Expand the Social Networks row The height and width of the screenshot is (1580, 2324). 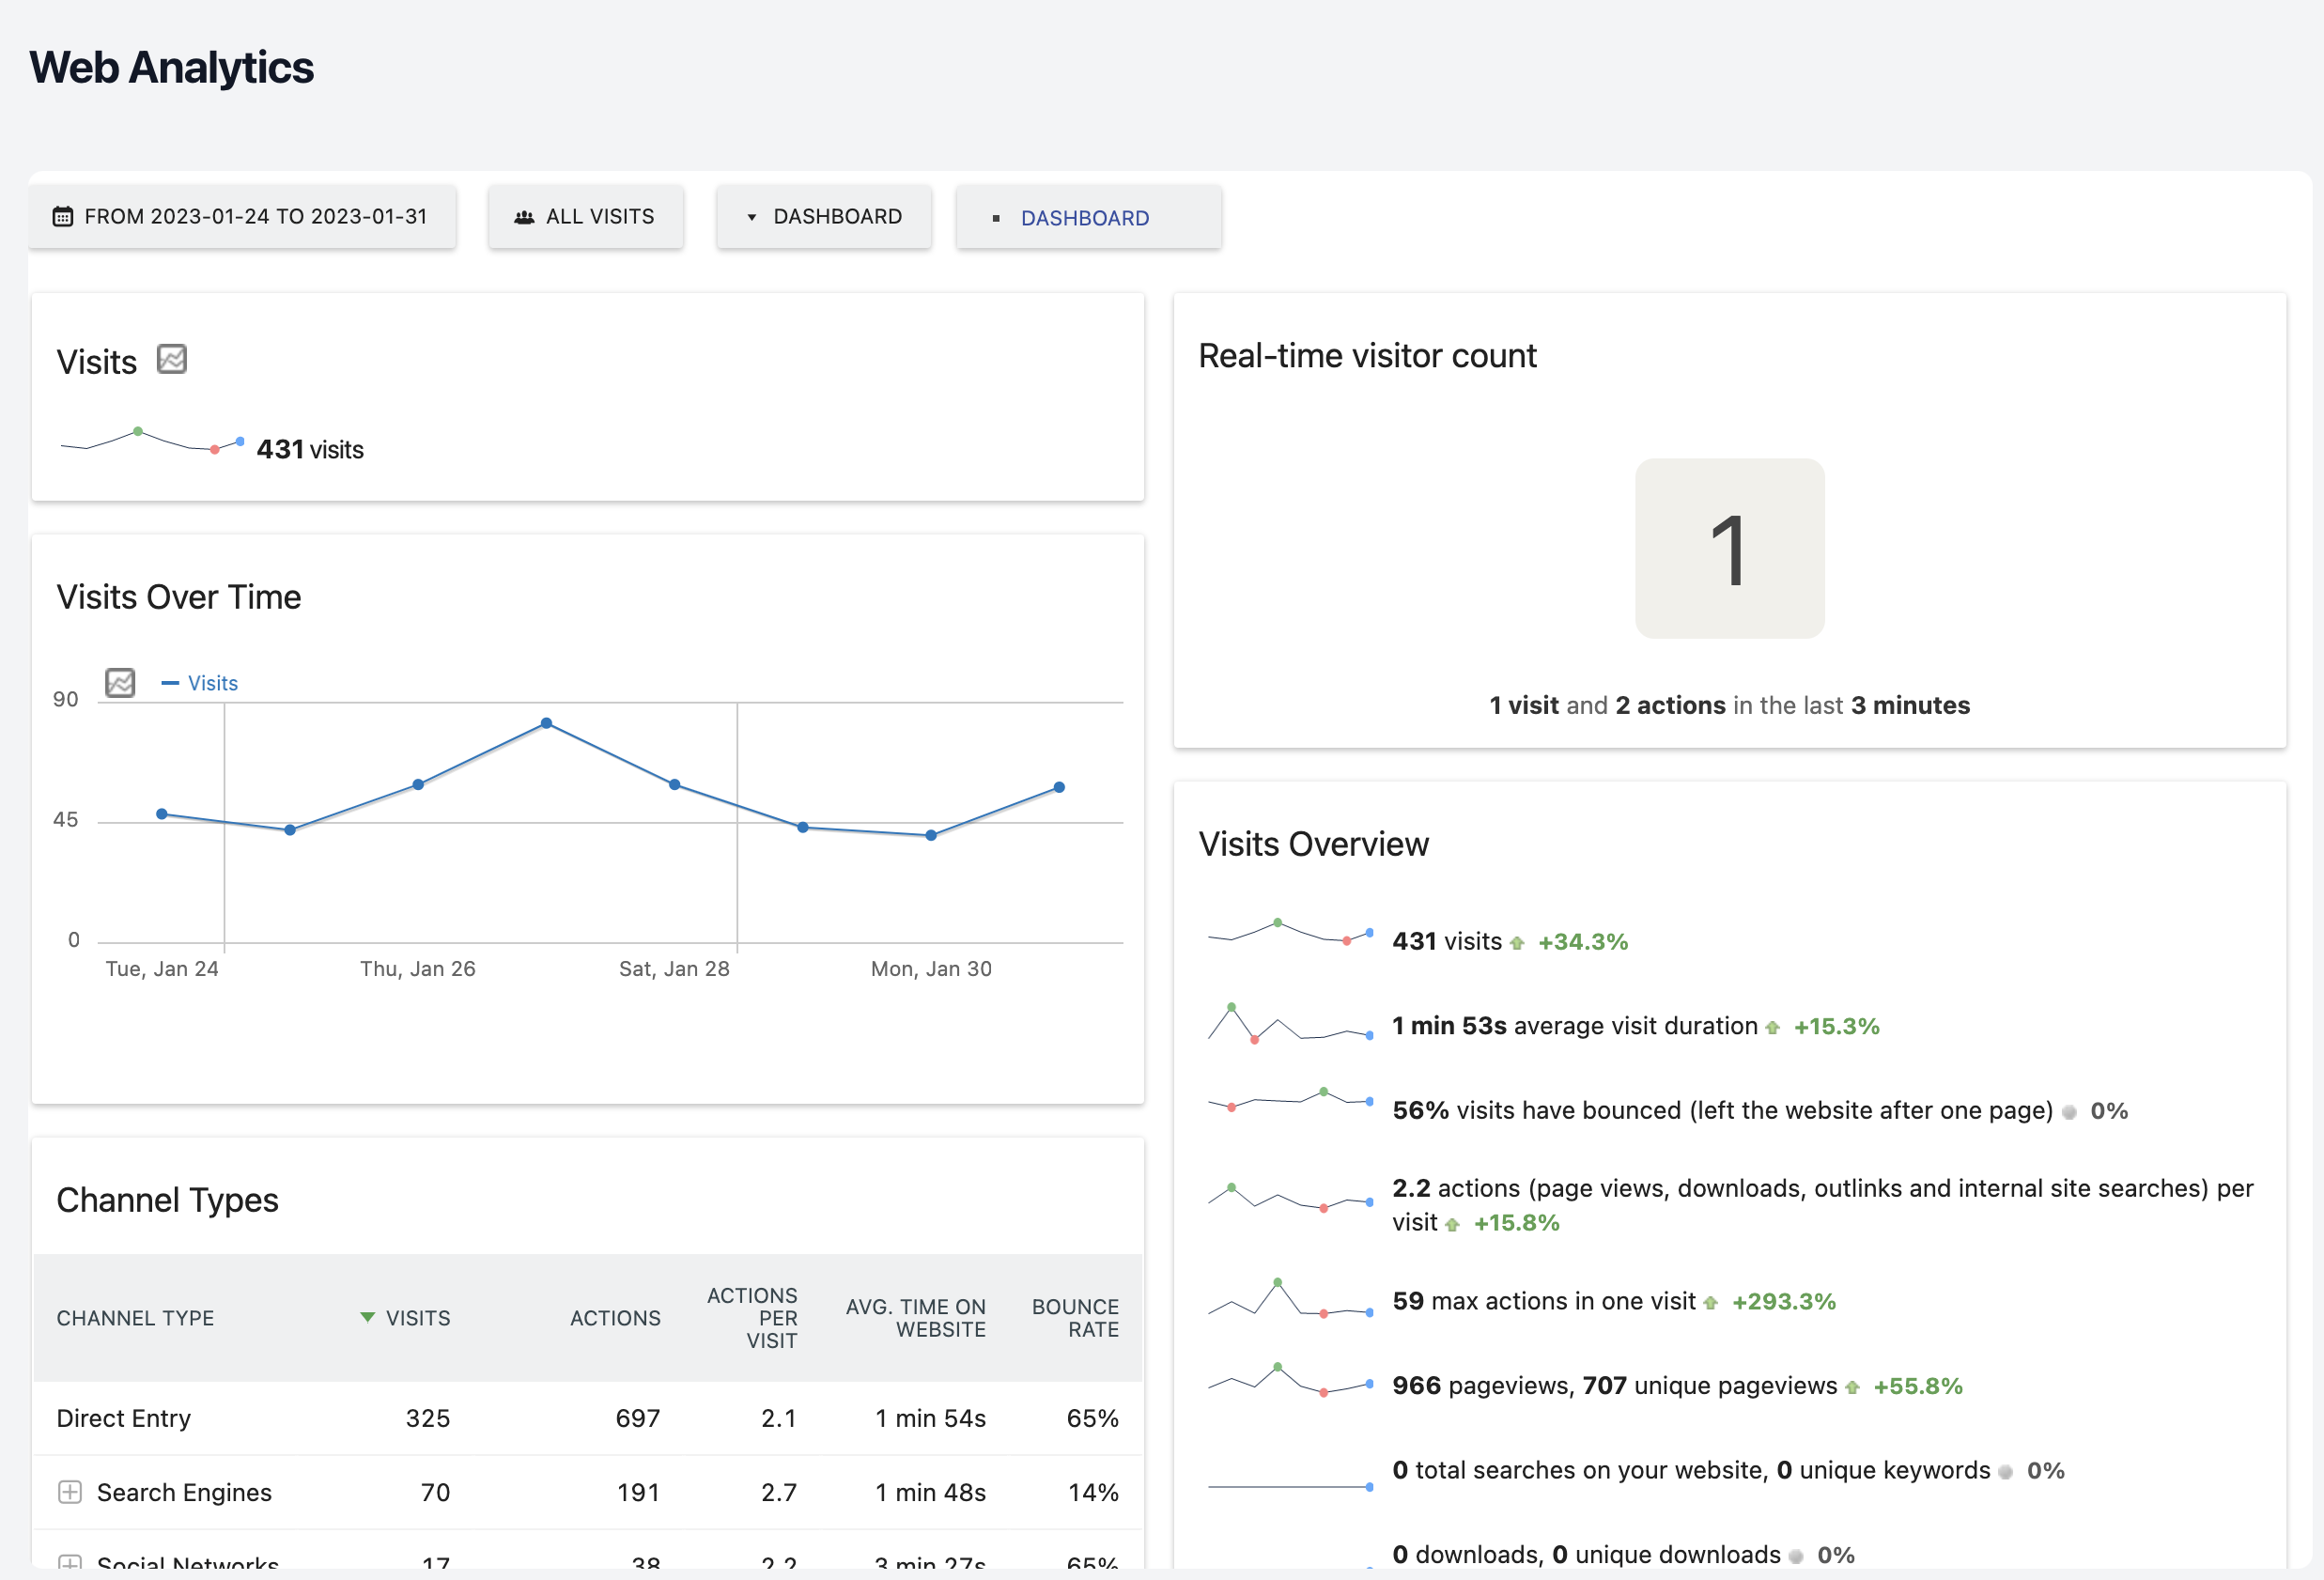tap(70, 1562)
